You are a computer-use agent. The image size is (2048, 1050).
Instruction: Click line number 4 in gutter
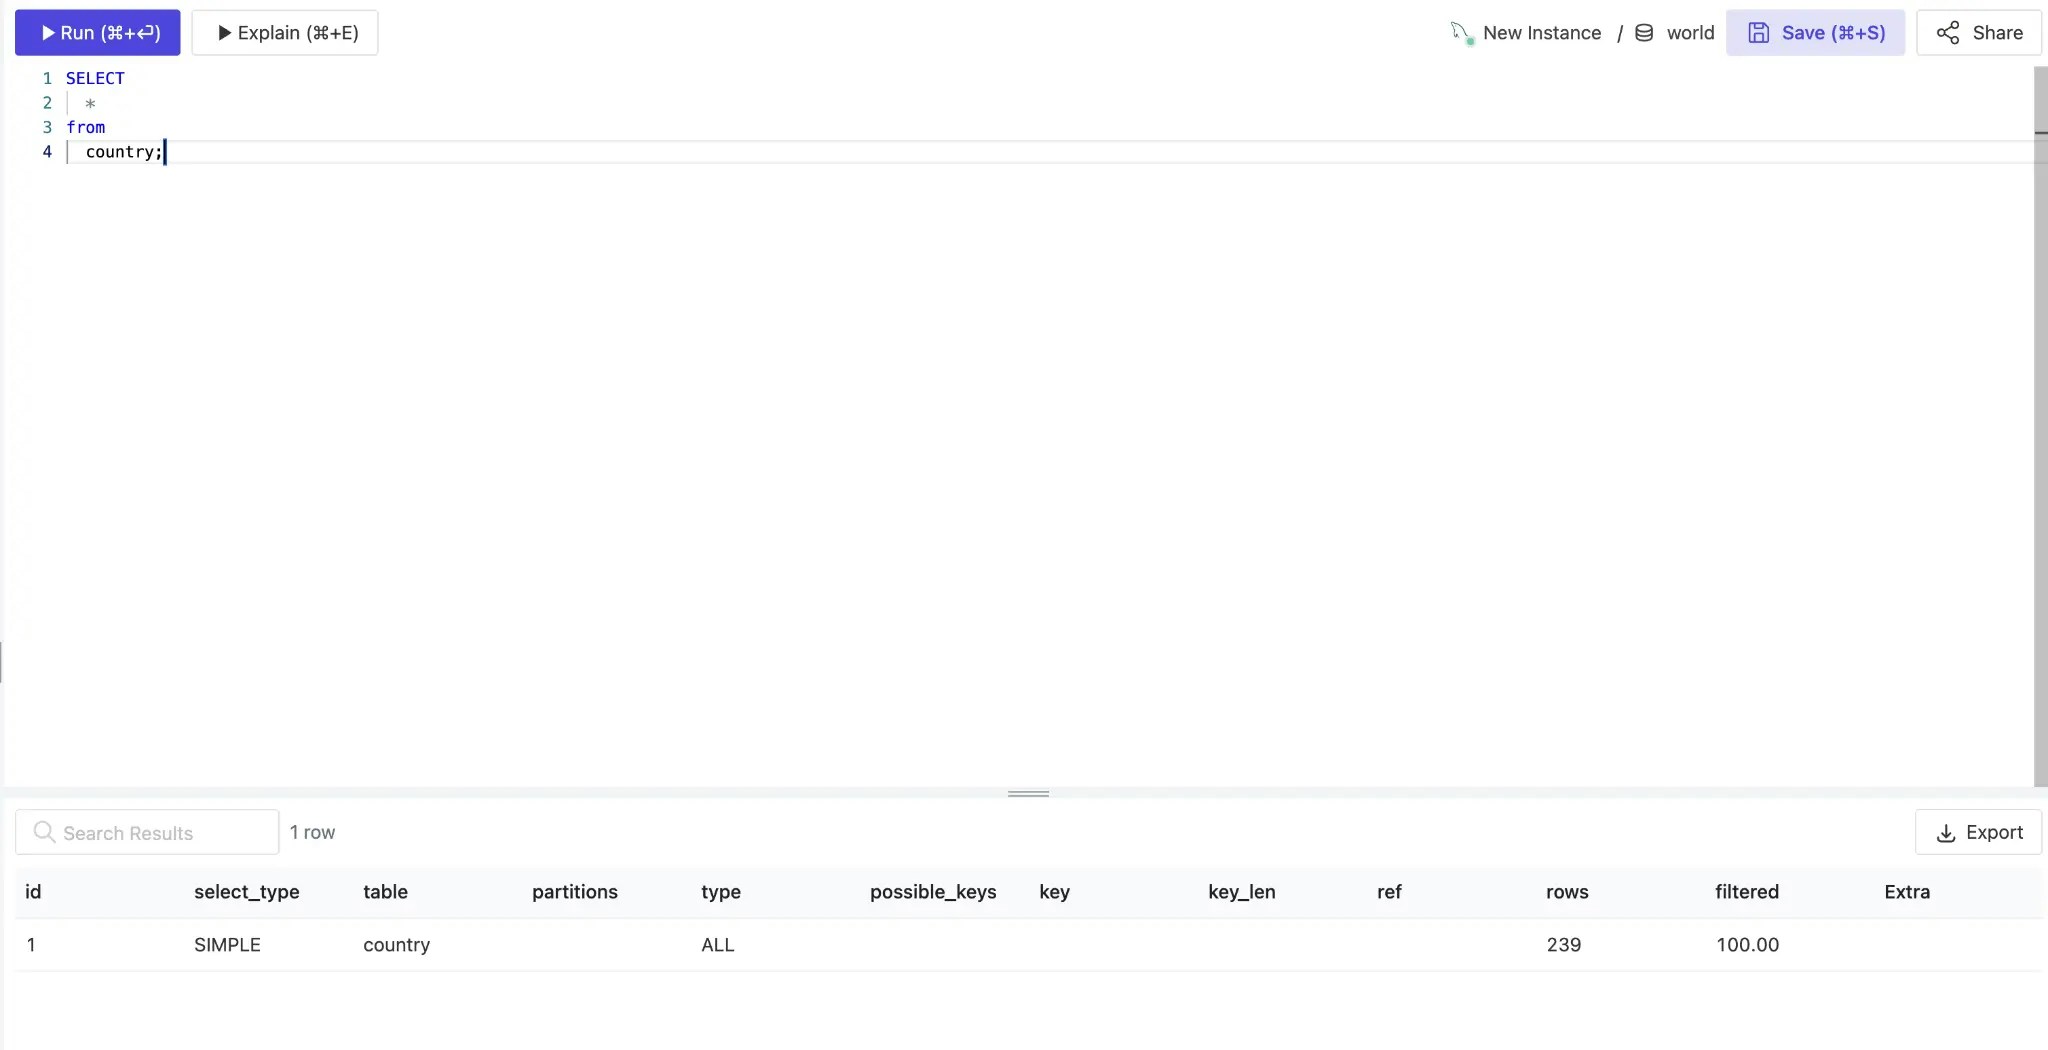[47, 152]
